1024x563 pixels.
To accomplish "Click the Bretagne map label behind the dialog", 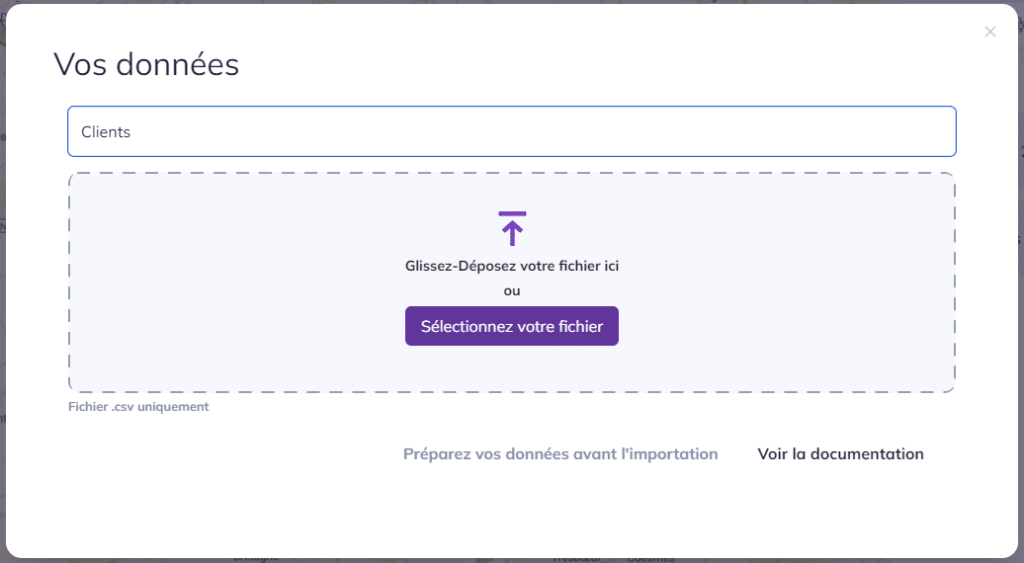I will pyautogui.click(x=256, y=558).
